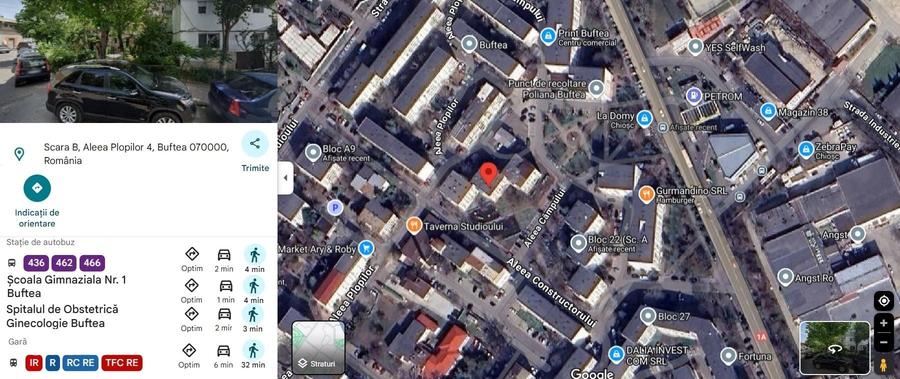Open the PETROM gas station marker
Viewport: 900px width, 379px height.
click(694, 96)
